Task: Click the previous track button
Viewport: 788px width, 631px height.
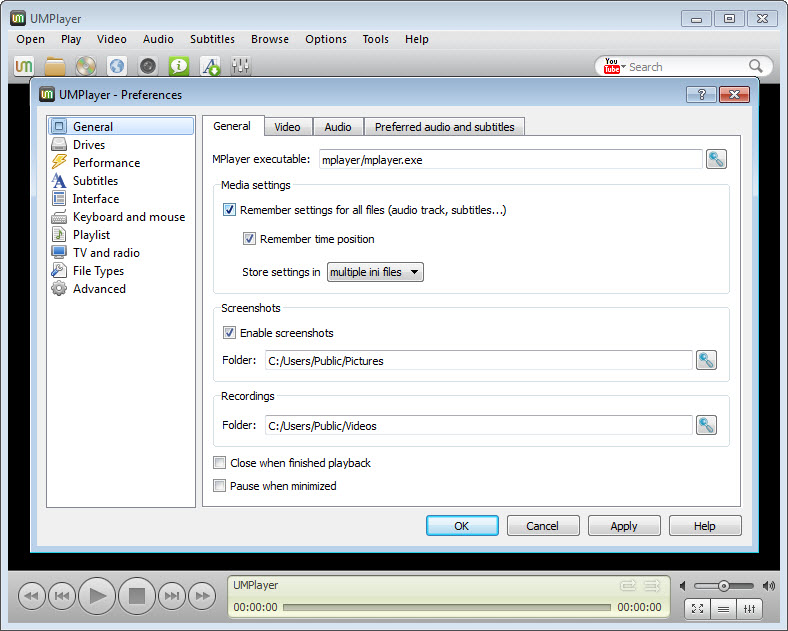Action: (x=62, y=596)
